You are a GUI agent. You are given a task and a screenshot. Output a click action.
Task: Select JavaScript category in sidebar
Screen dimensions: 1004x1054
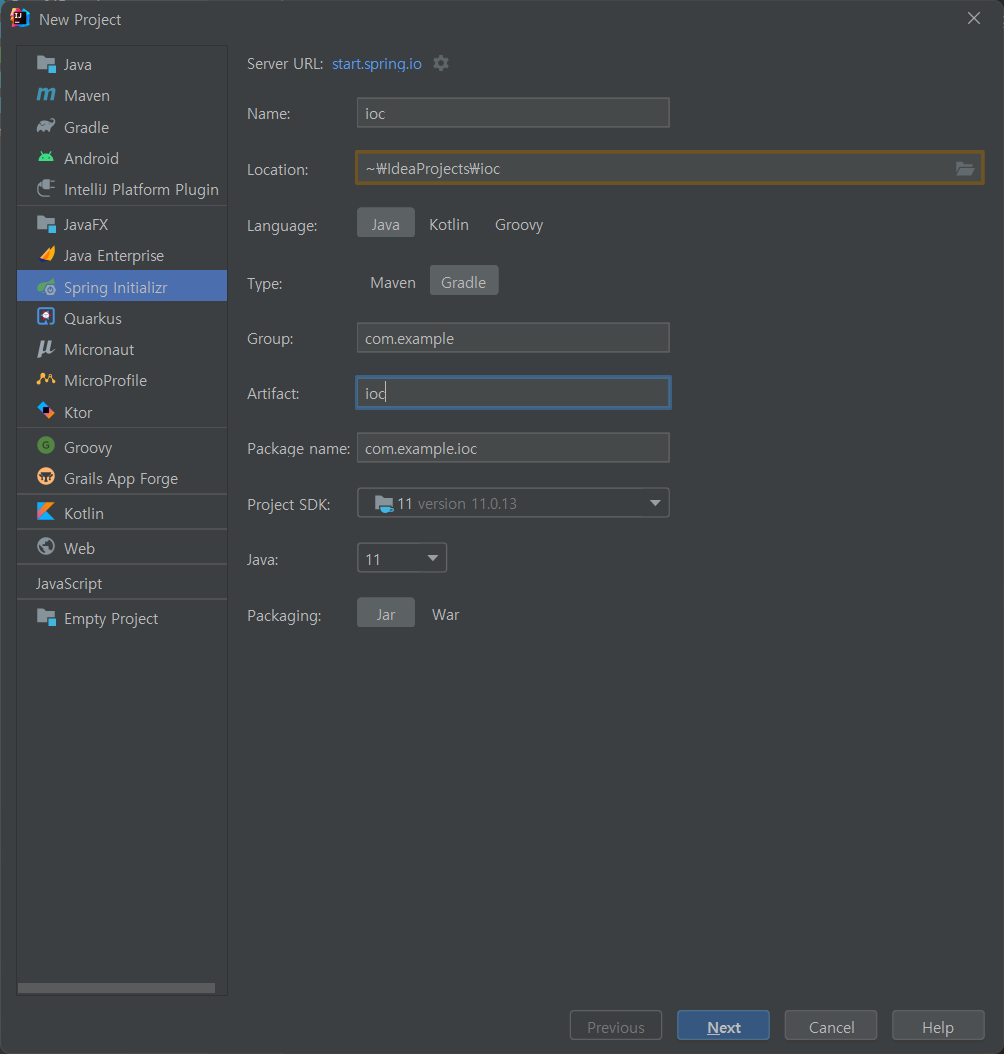[69, 583]
